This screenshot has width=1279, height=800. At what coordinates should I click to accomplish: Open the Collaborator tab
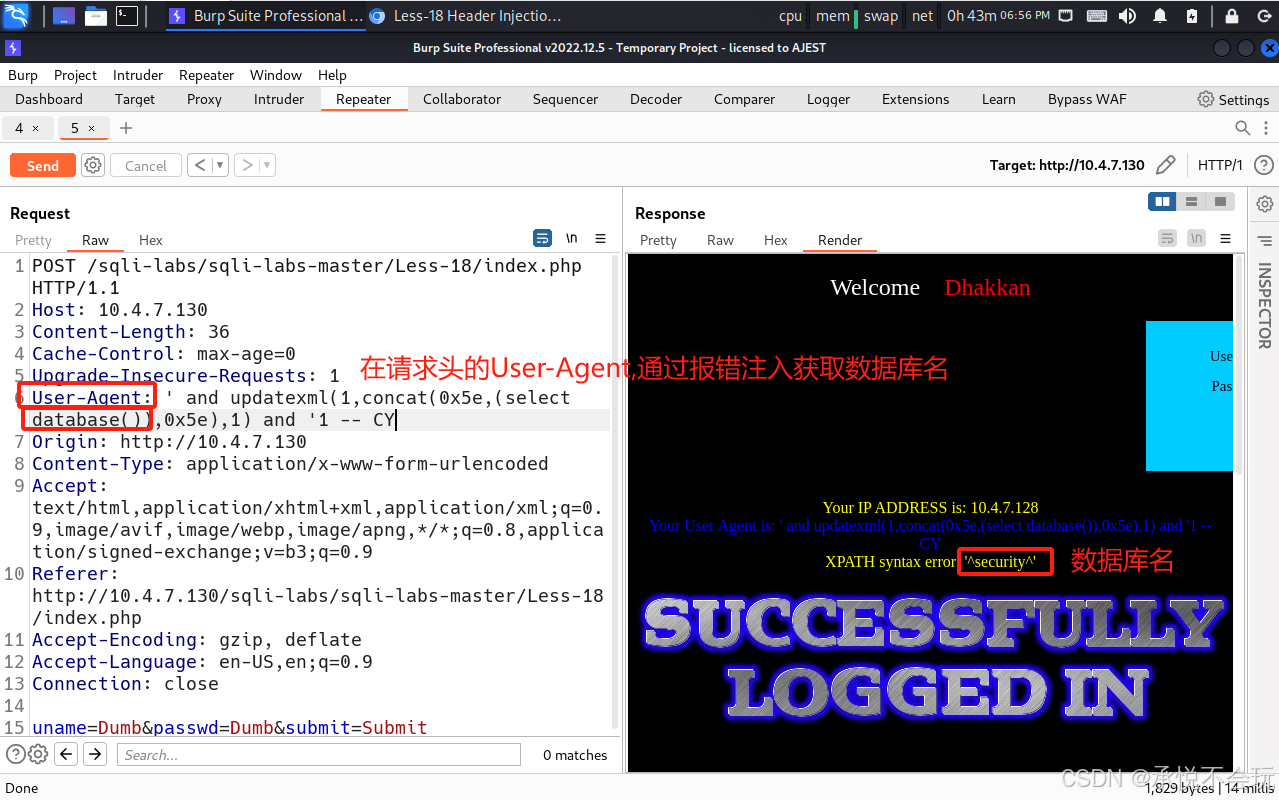pos(462,99)
